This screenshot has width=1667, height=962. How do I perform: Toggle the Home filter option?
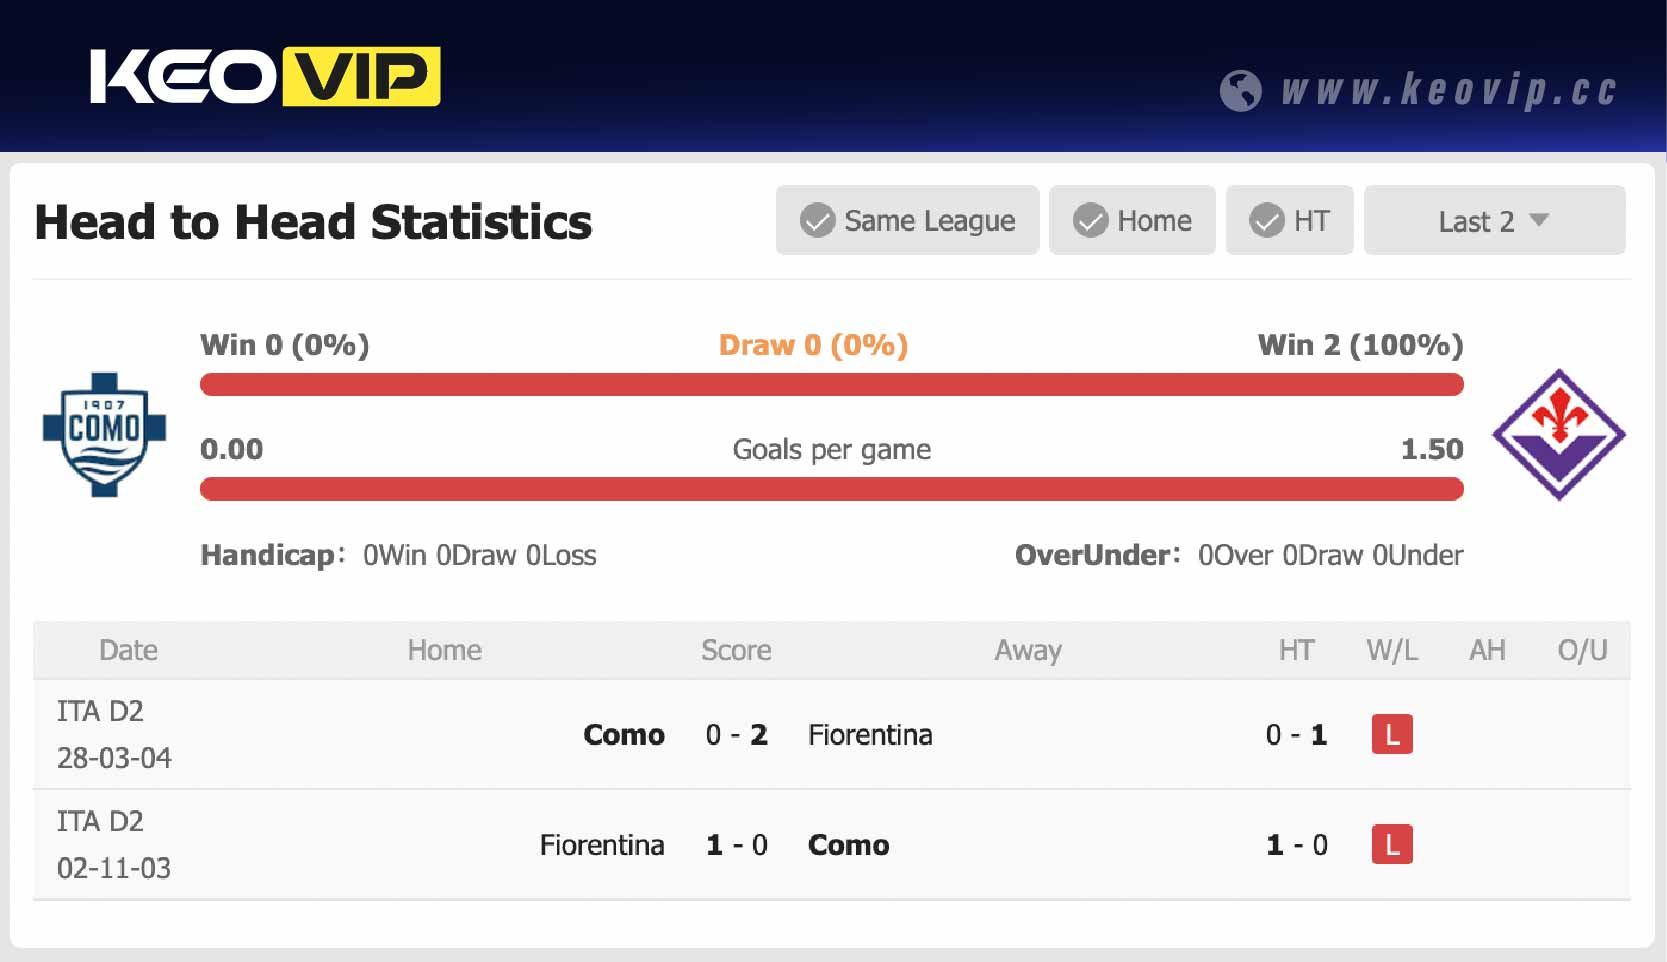pyautogui.click(x=1132, y=220)
